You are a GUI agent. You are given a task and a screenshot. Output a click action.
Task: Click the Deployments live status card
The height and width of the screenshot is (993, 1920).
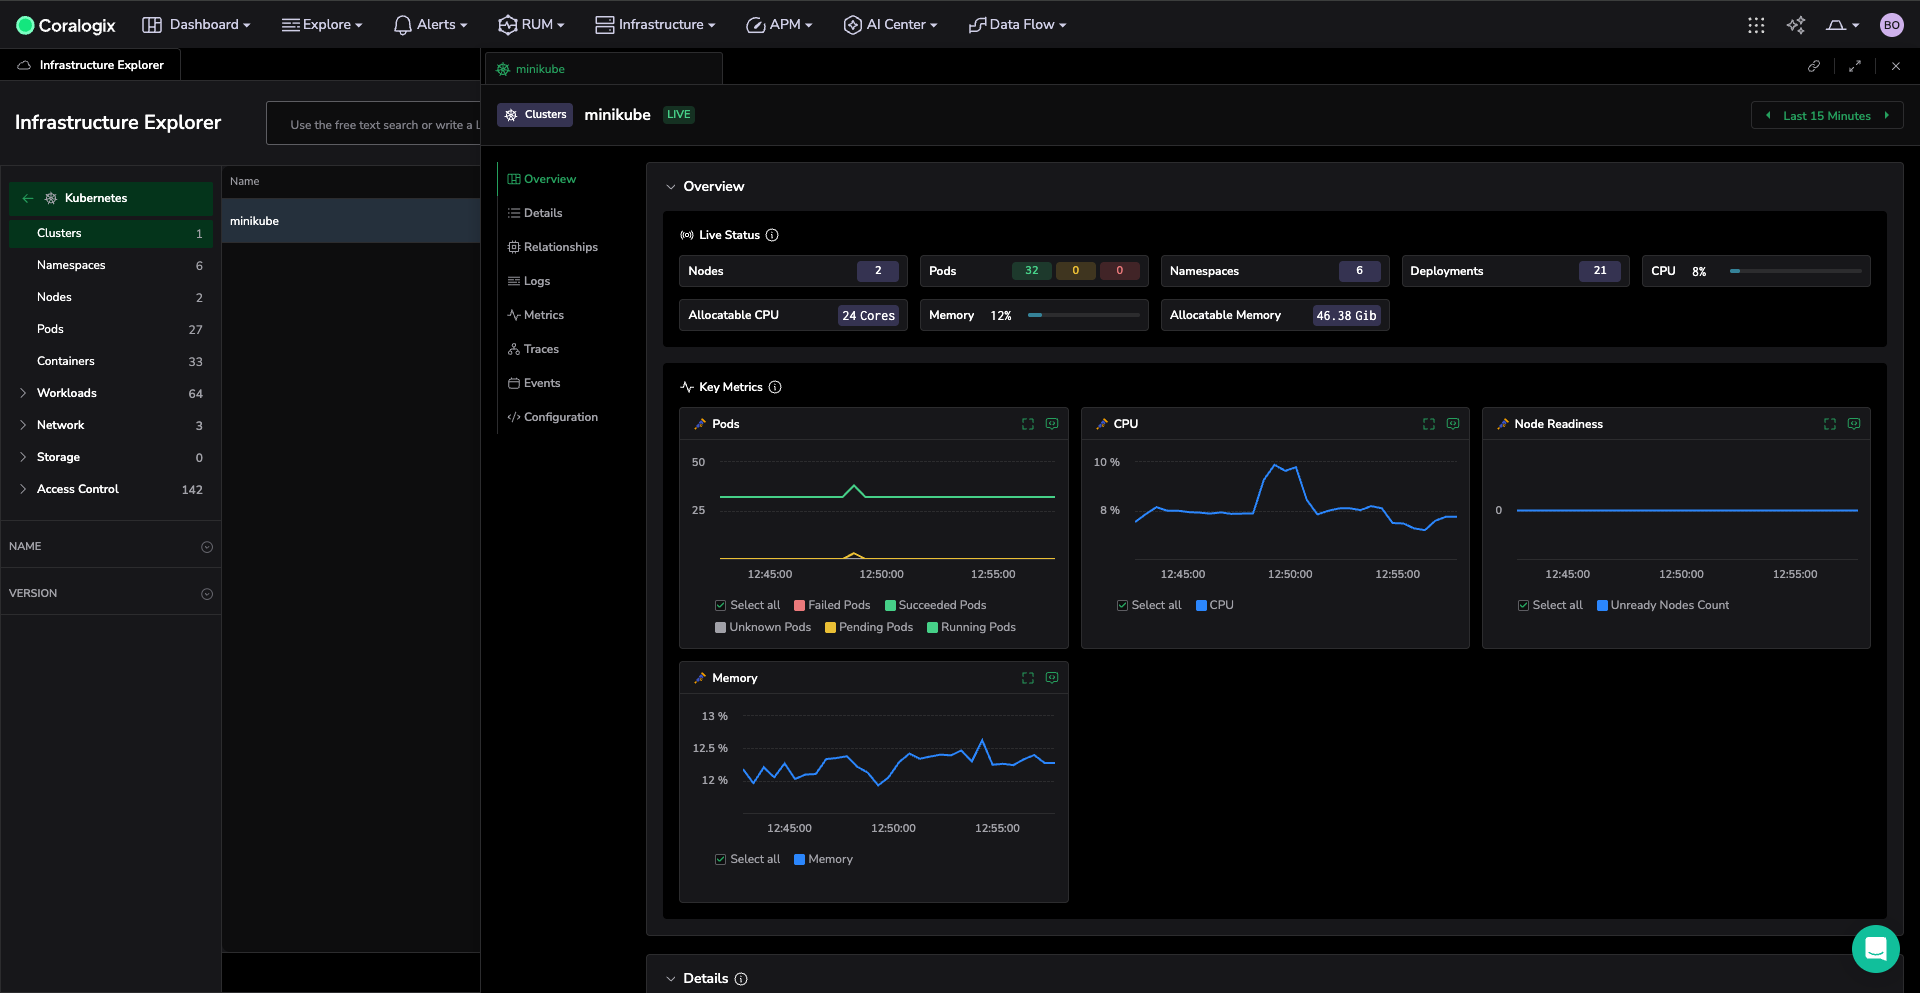[1515, 271]
